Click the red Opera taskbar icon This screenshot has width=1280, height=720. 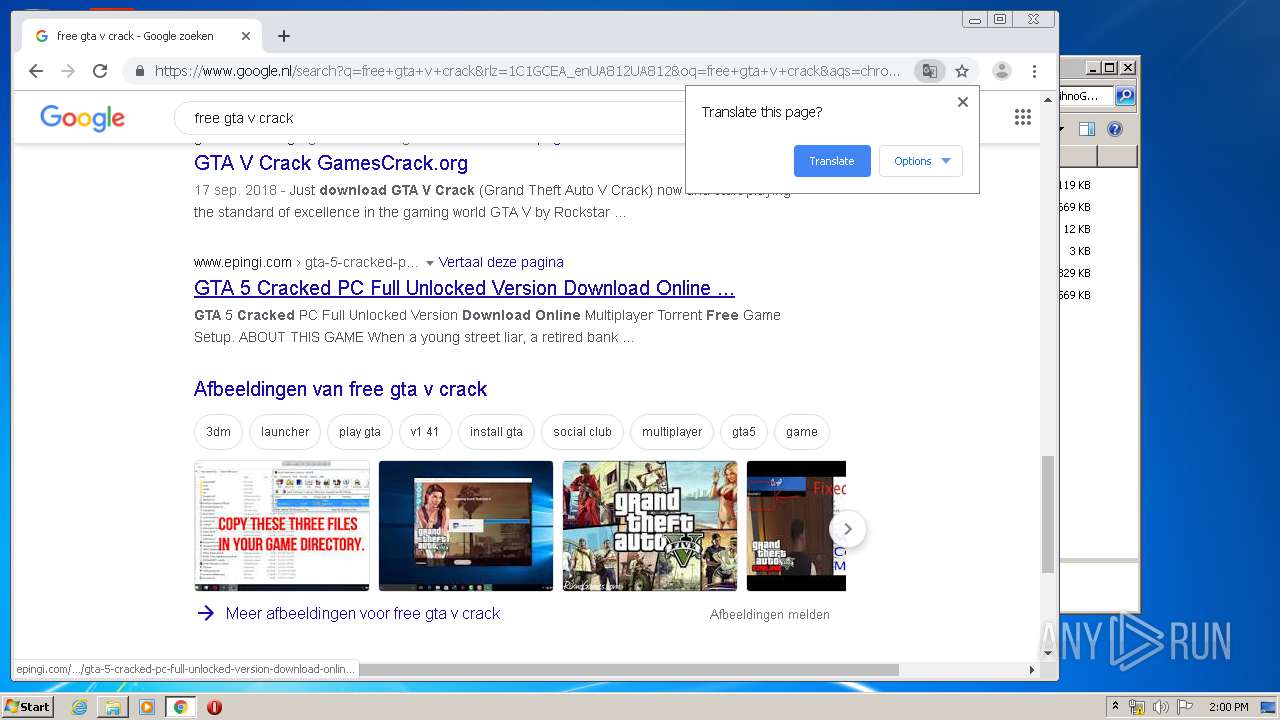pos(214,707)
